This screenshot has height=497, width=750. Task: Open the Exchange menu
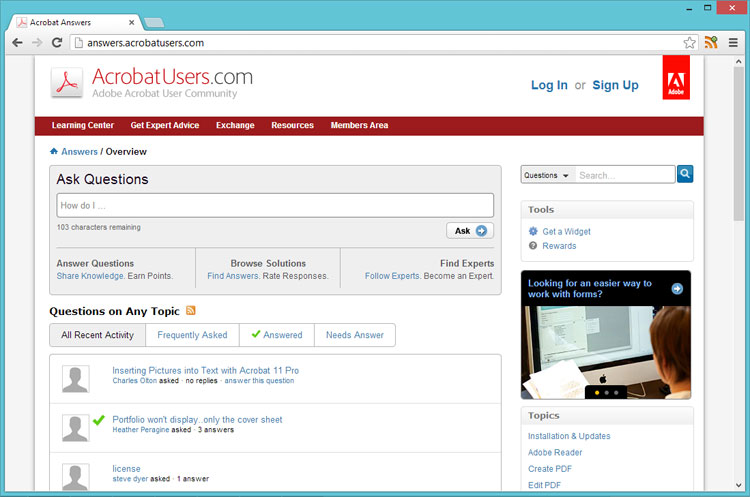pyautogui.click(x=235, y=125)
